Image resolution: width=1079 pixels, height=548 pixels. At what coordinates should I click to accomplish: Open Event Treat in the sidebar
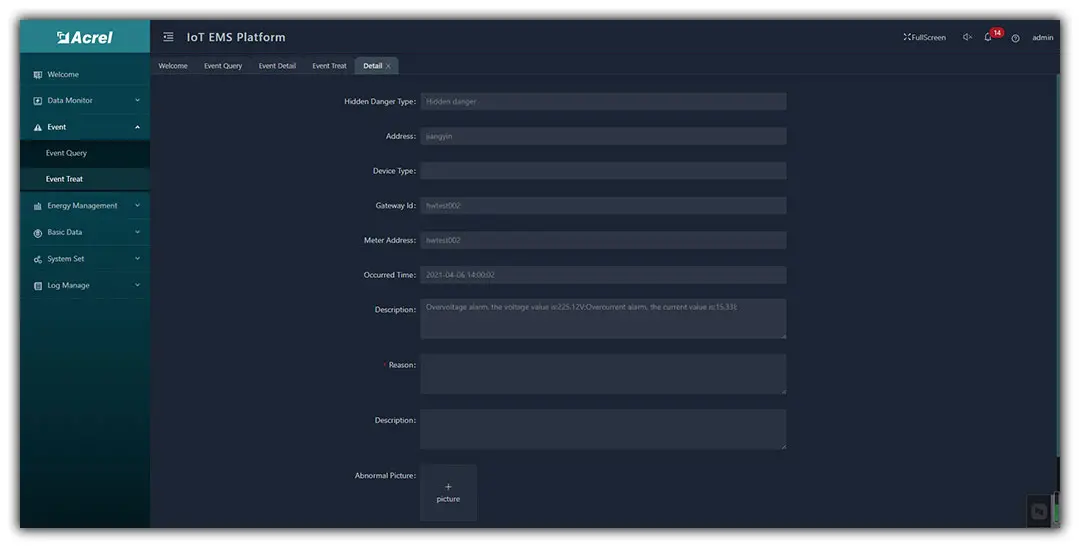[65, 179]
